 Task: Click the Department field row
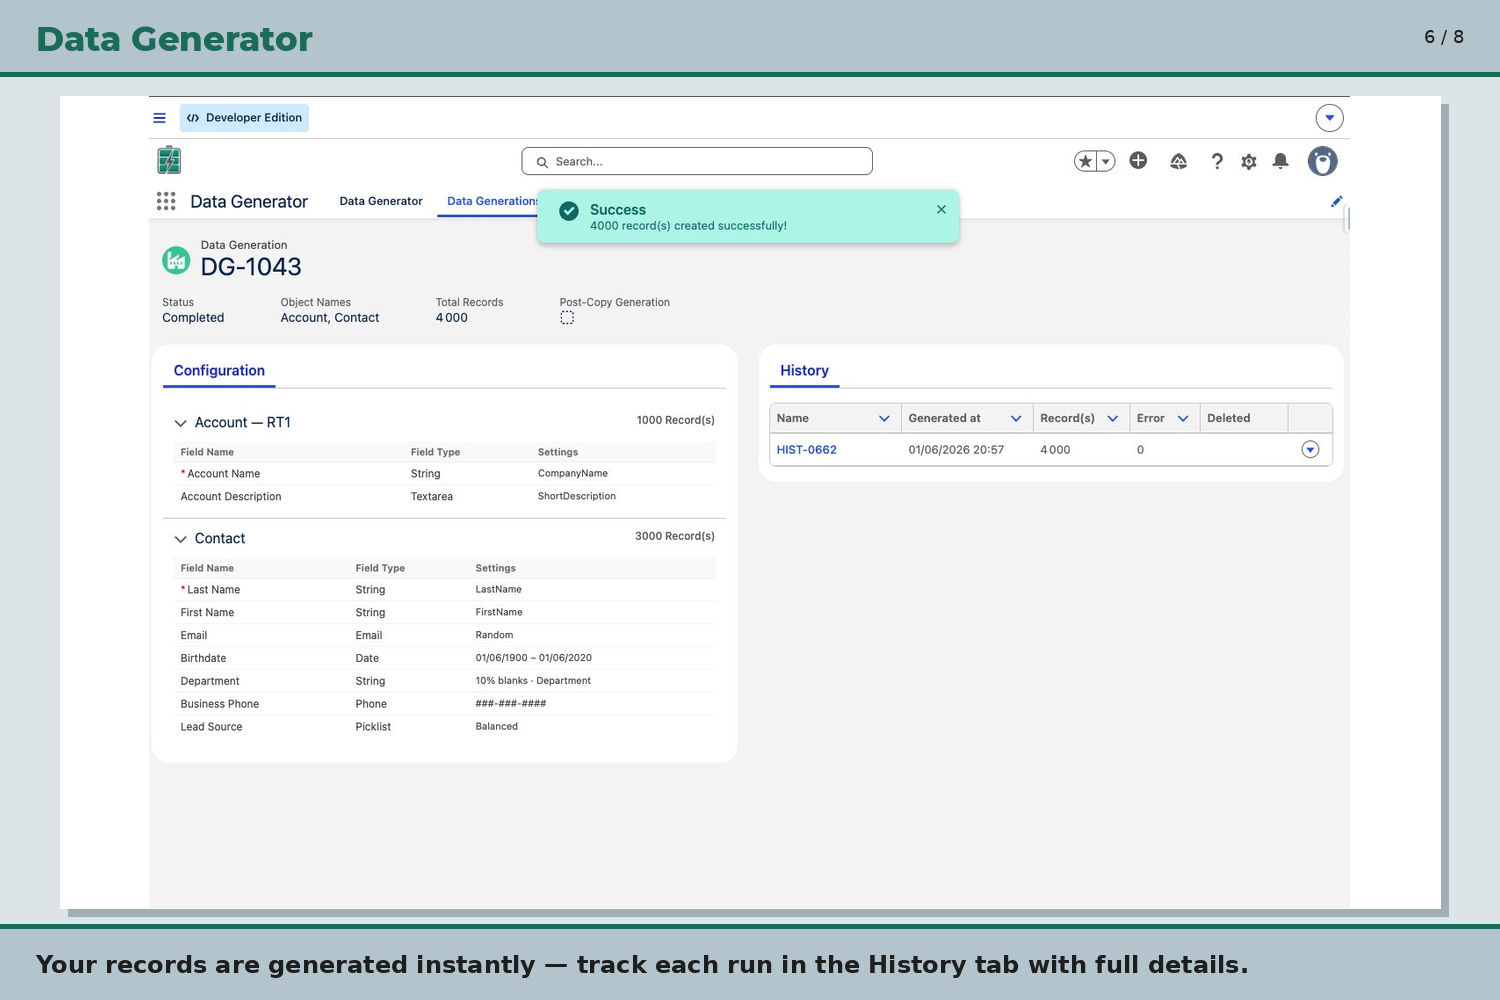(444, 681)
